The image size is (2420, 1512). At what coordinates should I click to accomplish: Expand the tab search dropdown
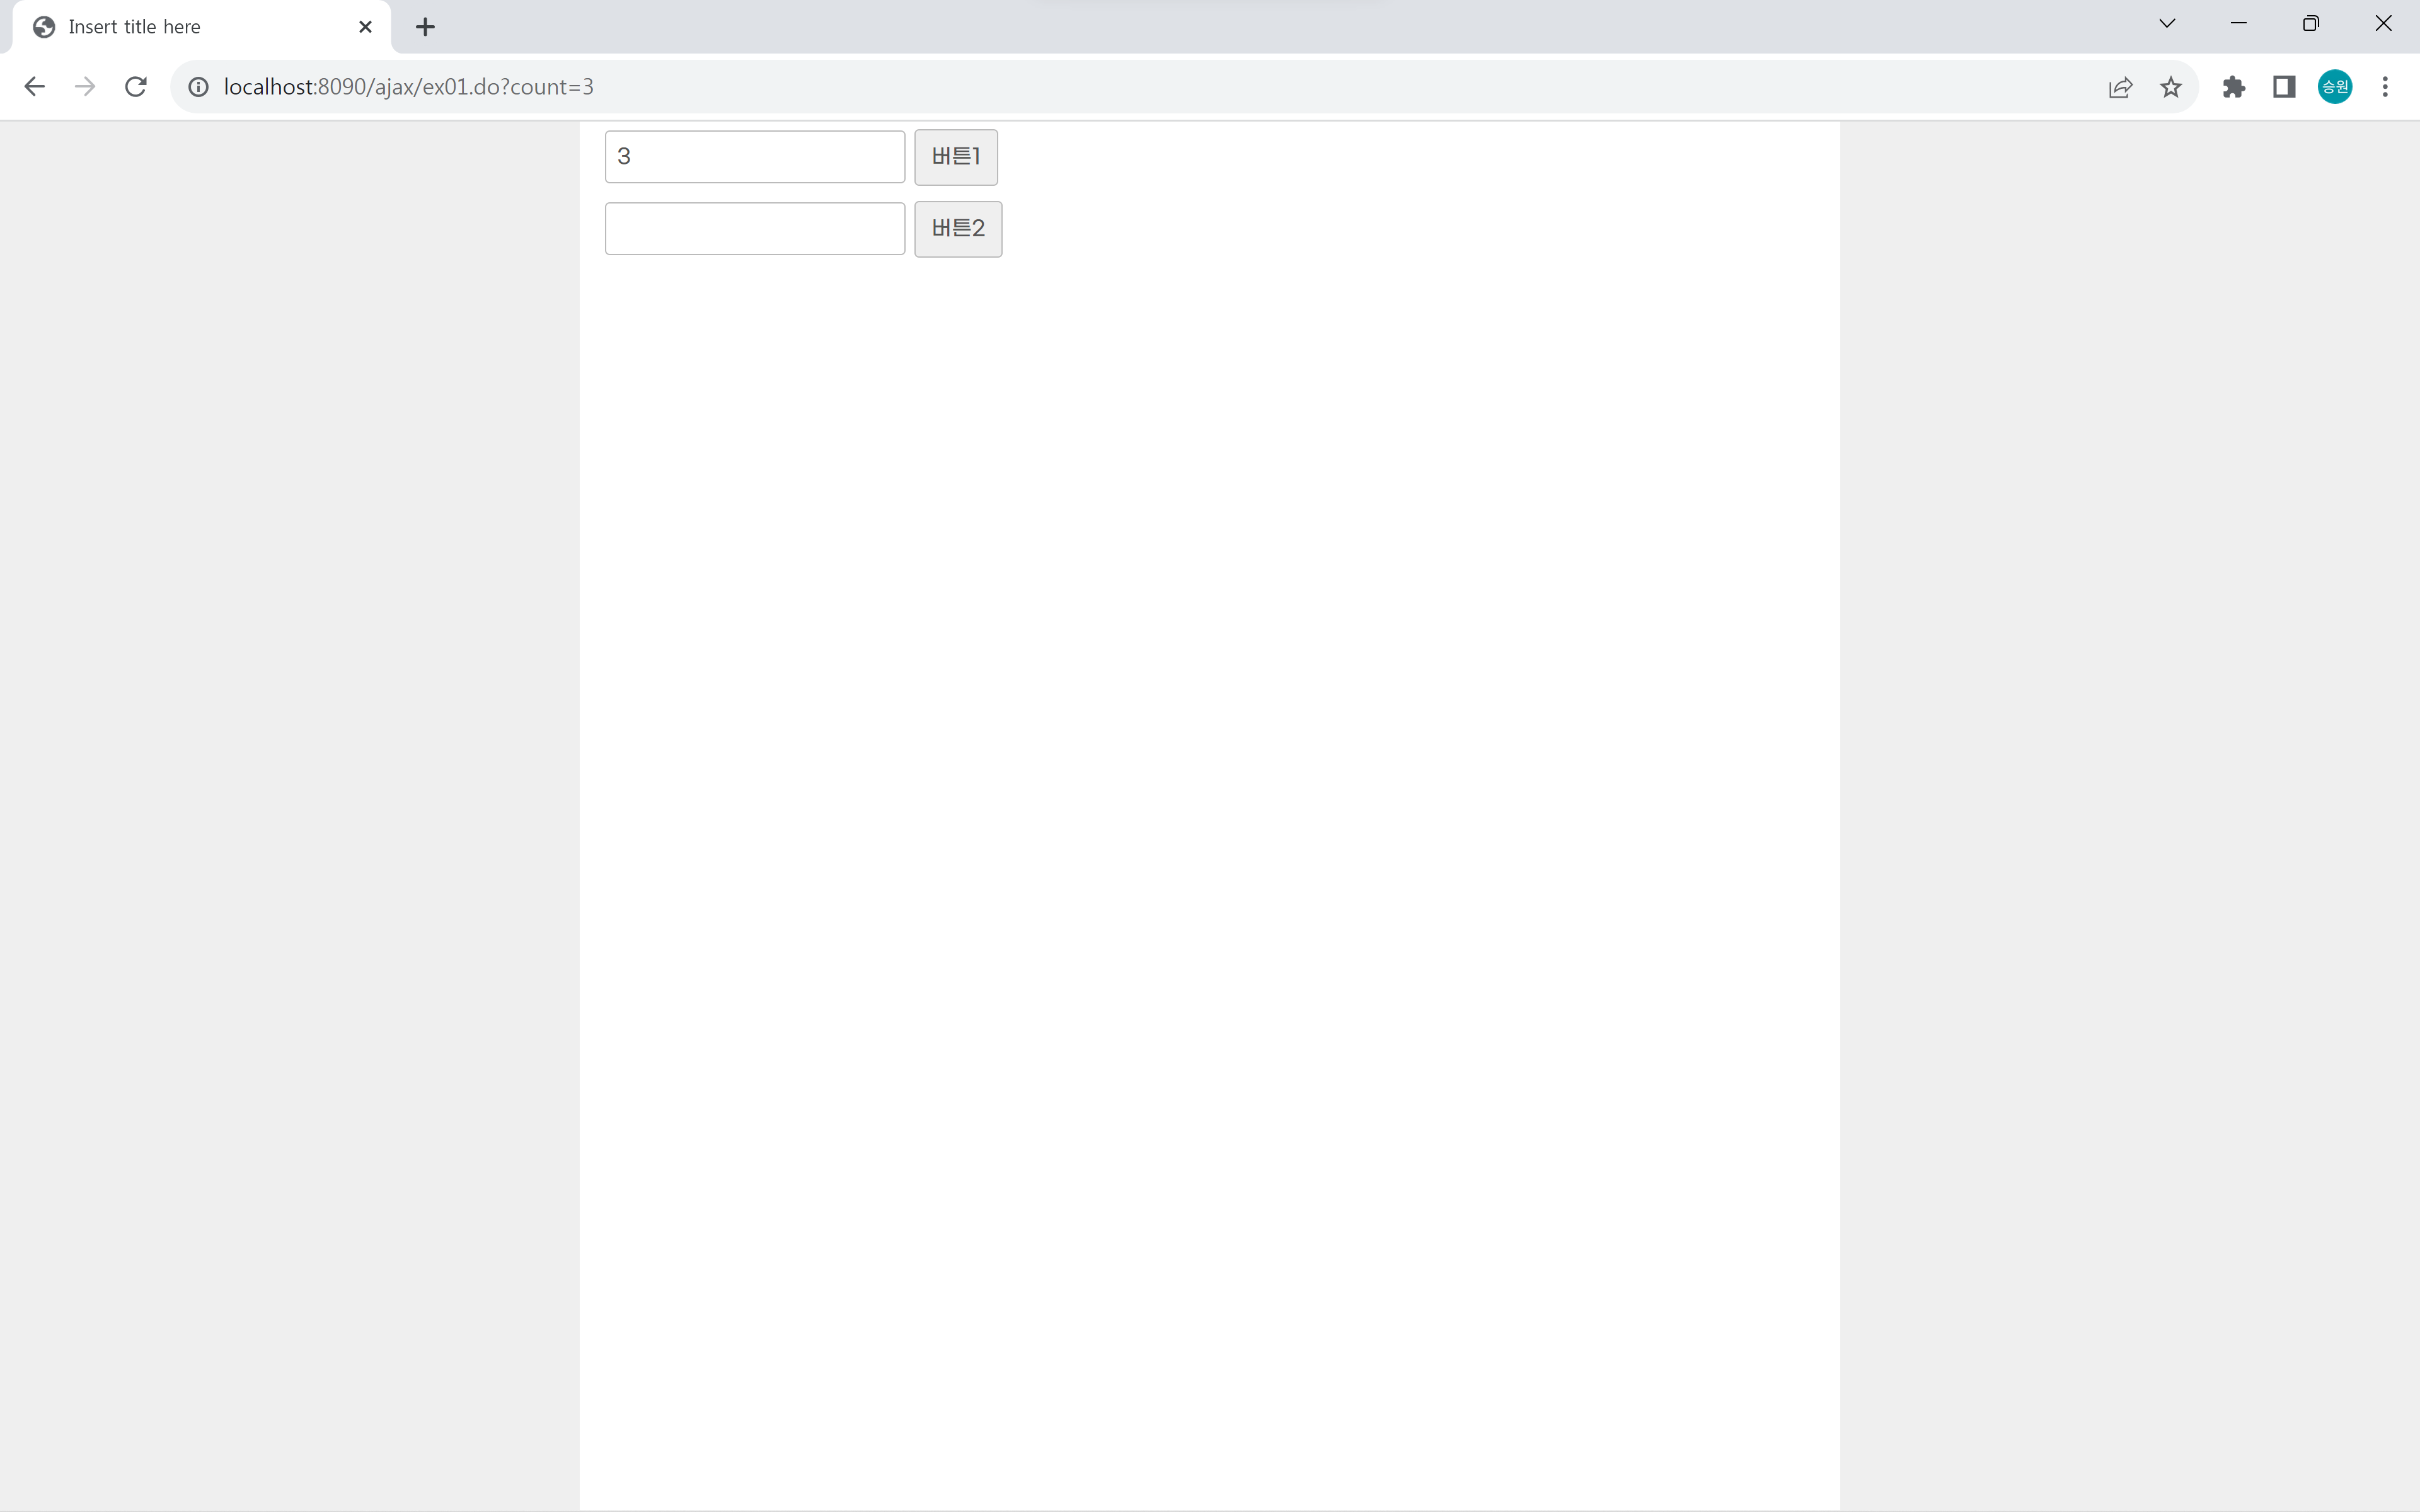[x=2167, y=24]
